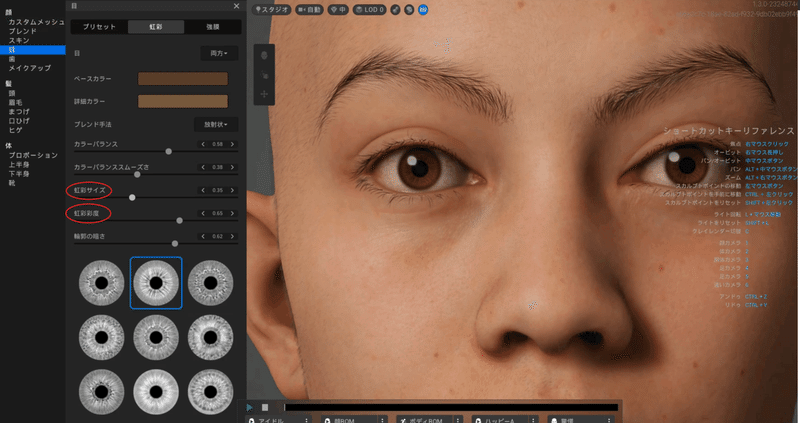This screenshot has width=800, height=423.
Task: Open the highlighted 目 category
Action: 33,50
